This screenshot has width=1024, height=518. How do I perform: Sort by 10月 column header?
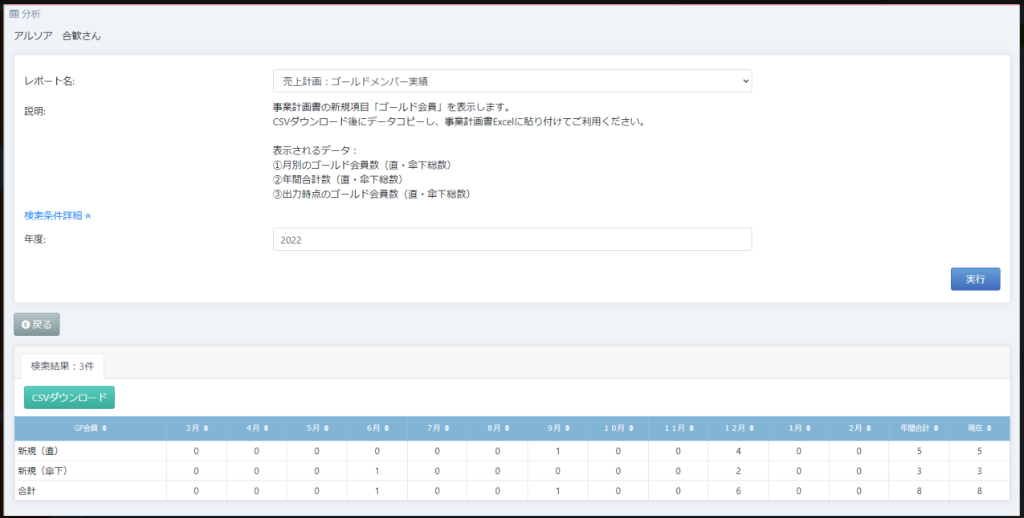(627, 428)
